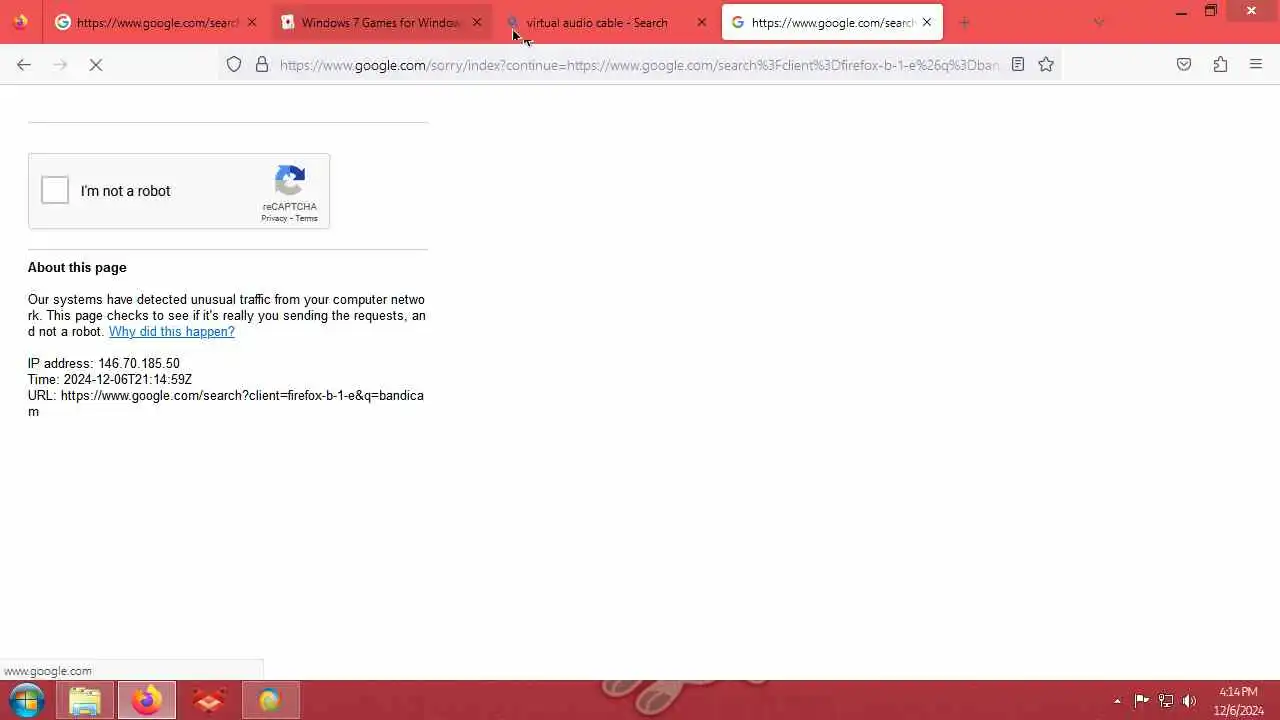
Task: Click the IP address 146.70.185.50 text
Action: pyautogui.click(x=104, y=363)
